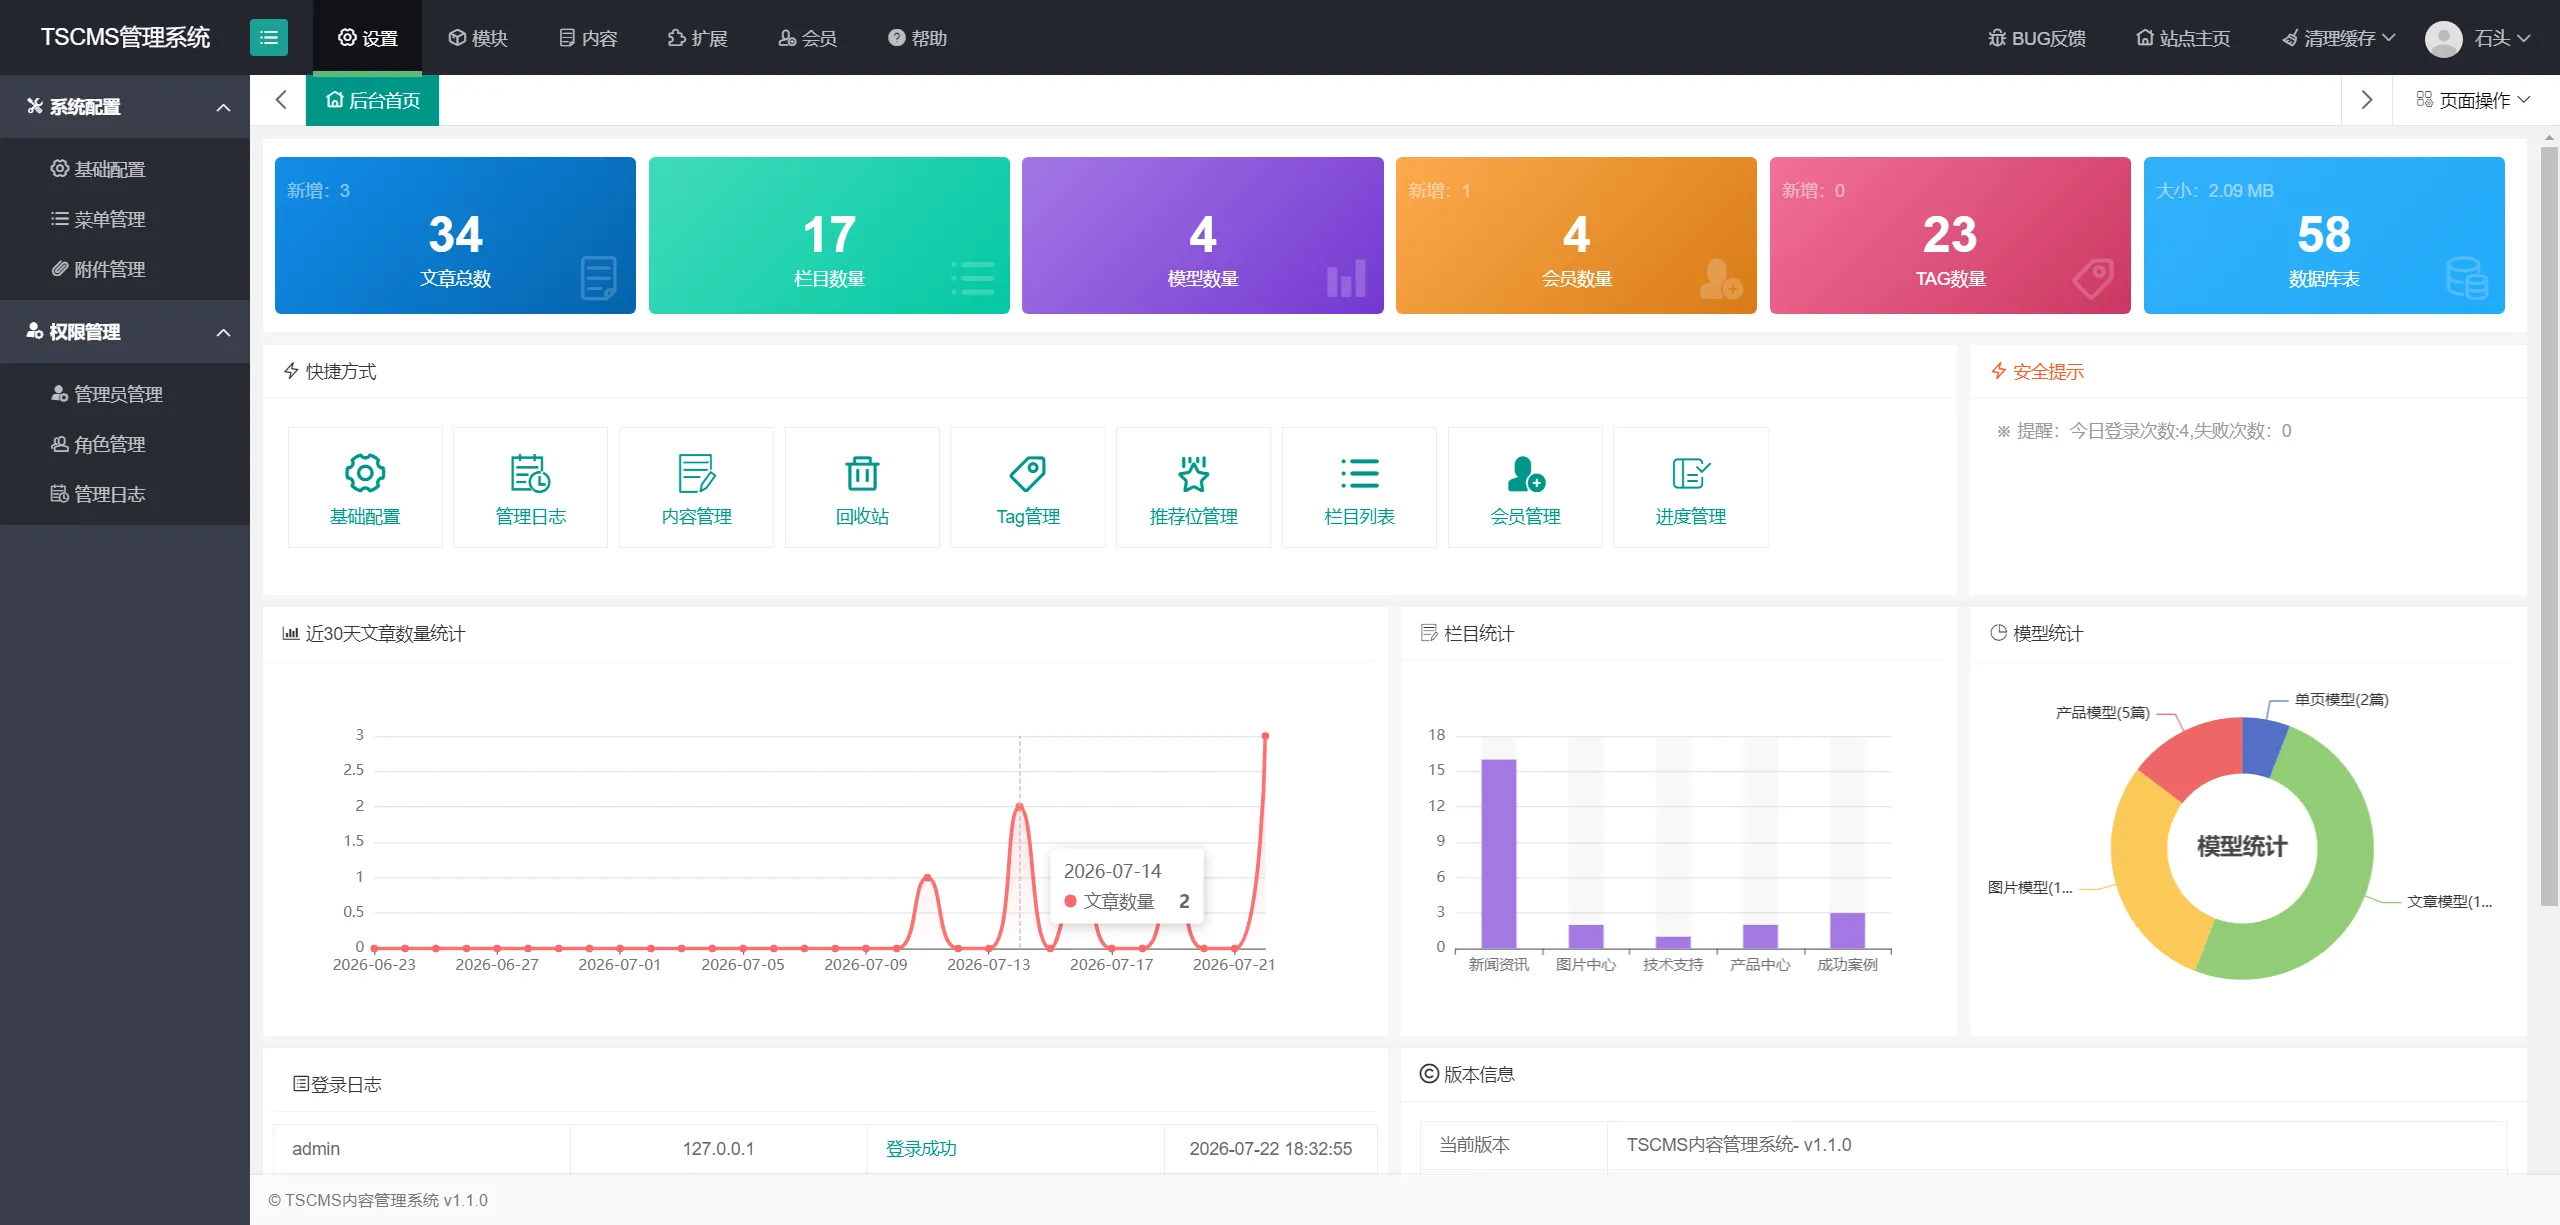2560x1225 pixels.
Task: Click the 新闻资讯 bar in 栏目统计
Action: tap(1498, 853)
